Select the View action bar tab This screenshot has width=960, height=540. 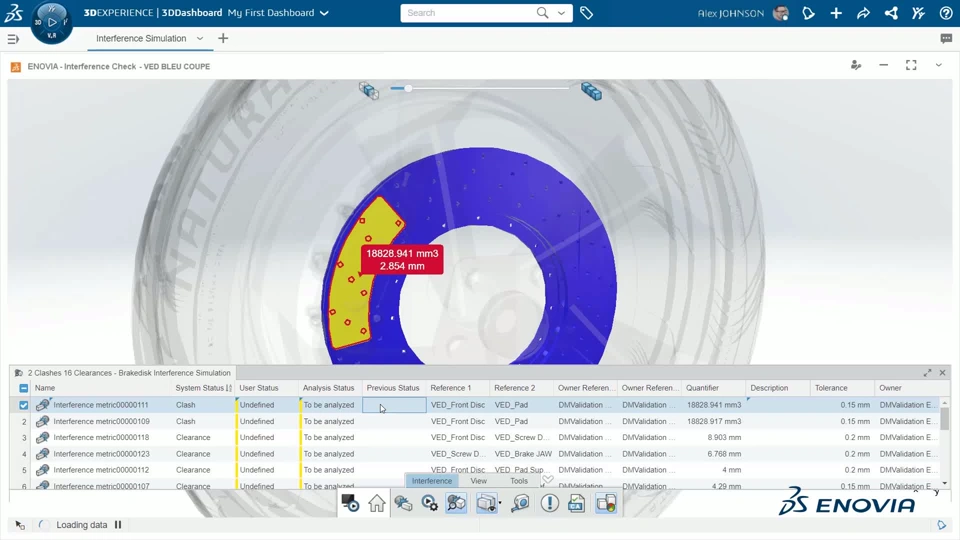pos(478,481)
